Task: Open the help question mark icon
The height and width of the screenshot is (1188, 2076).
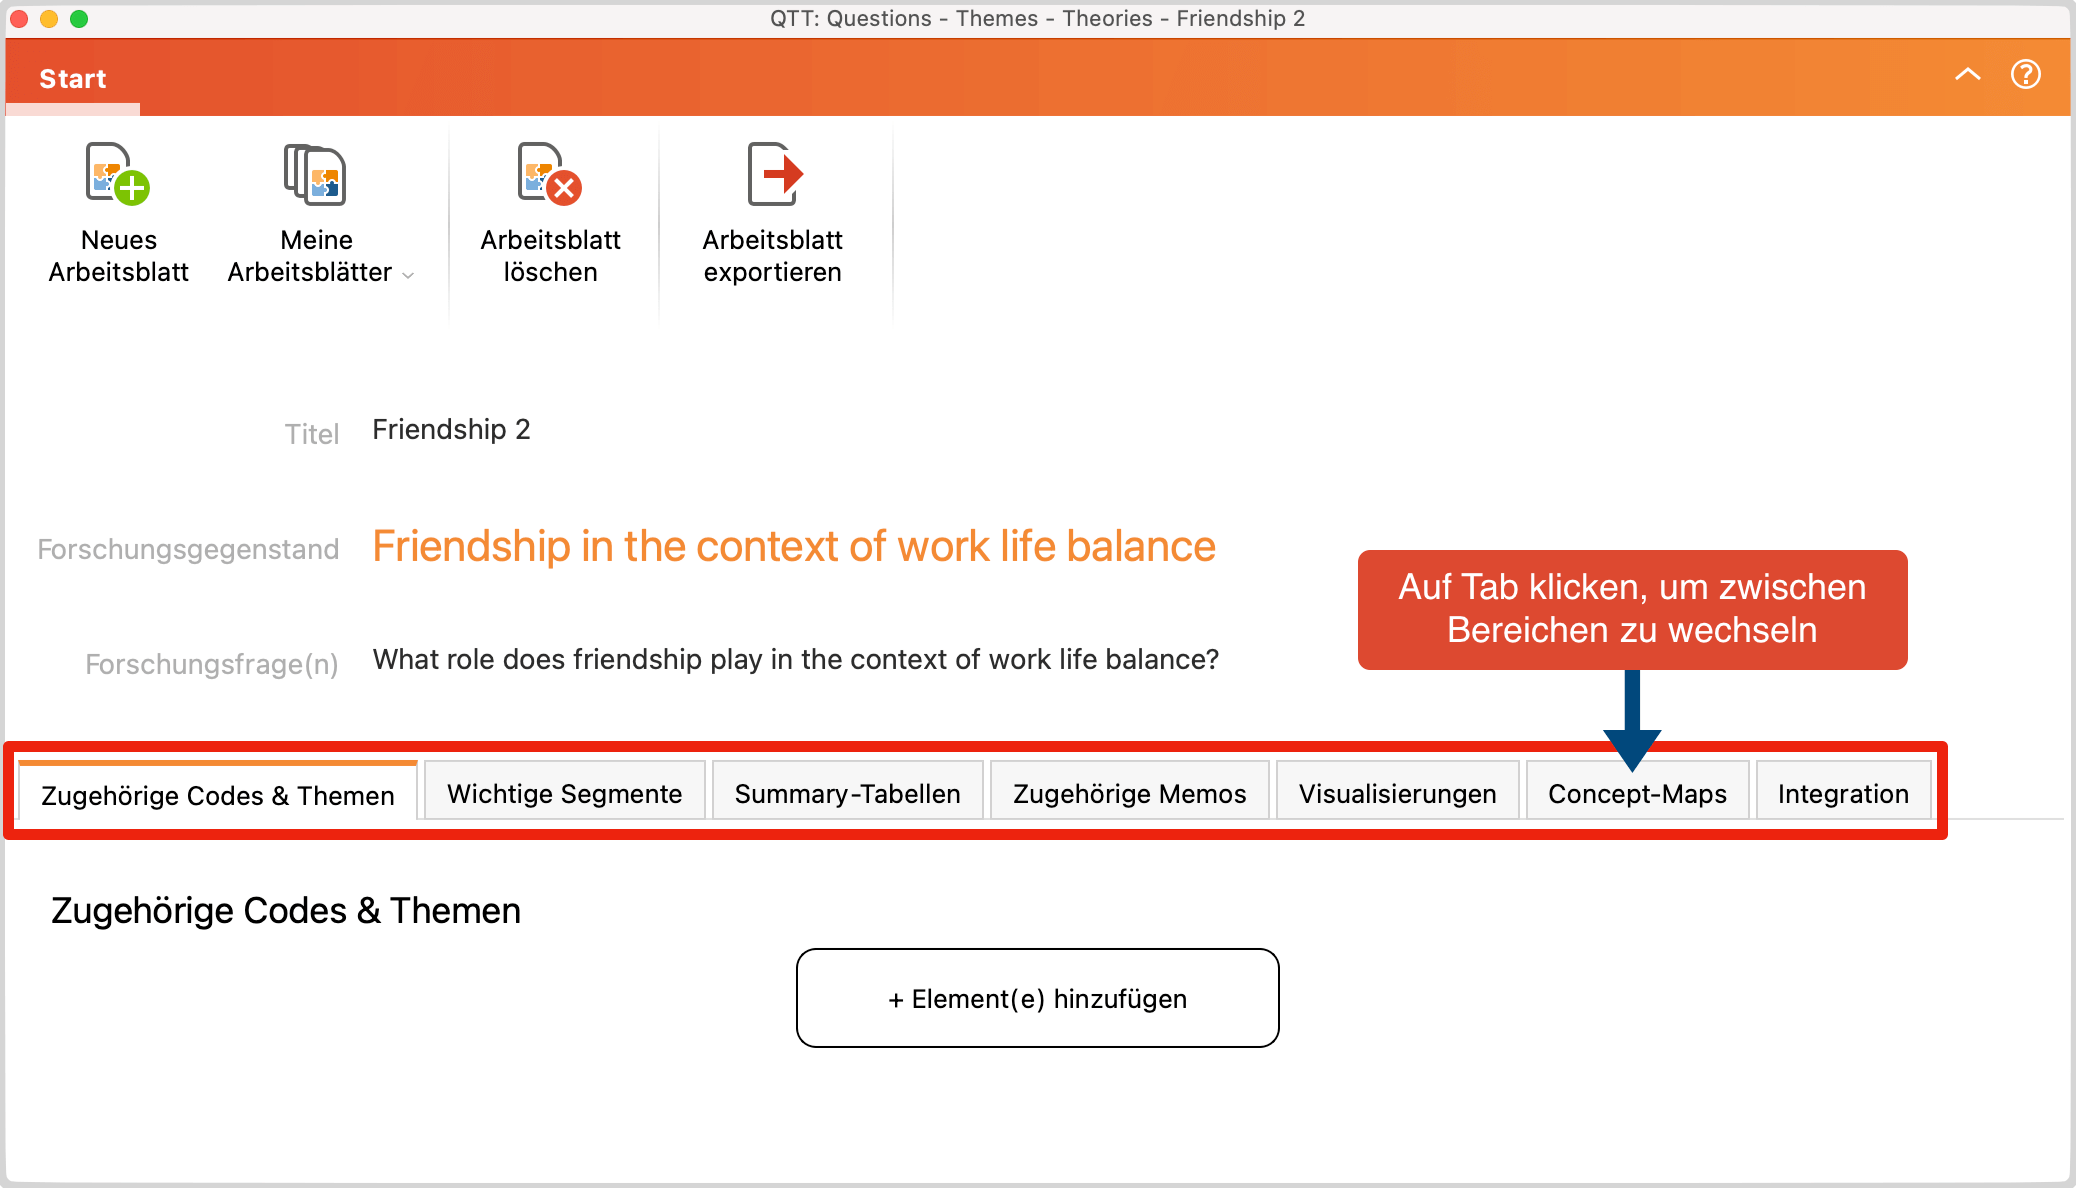Action: 2025,75
